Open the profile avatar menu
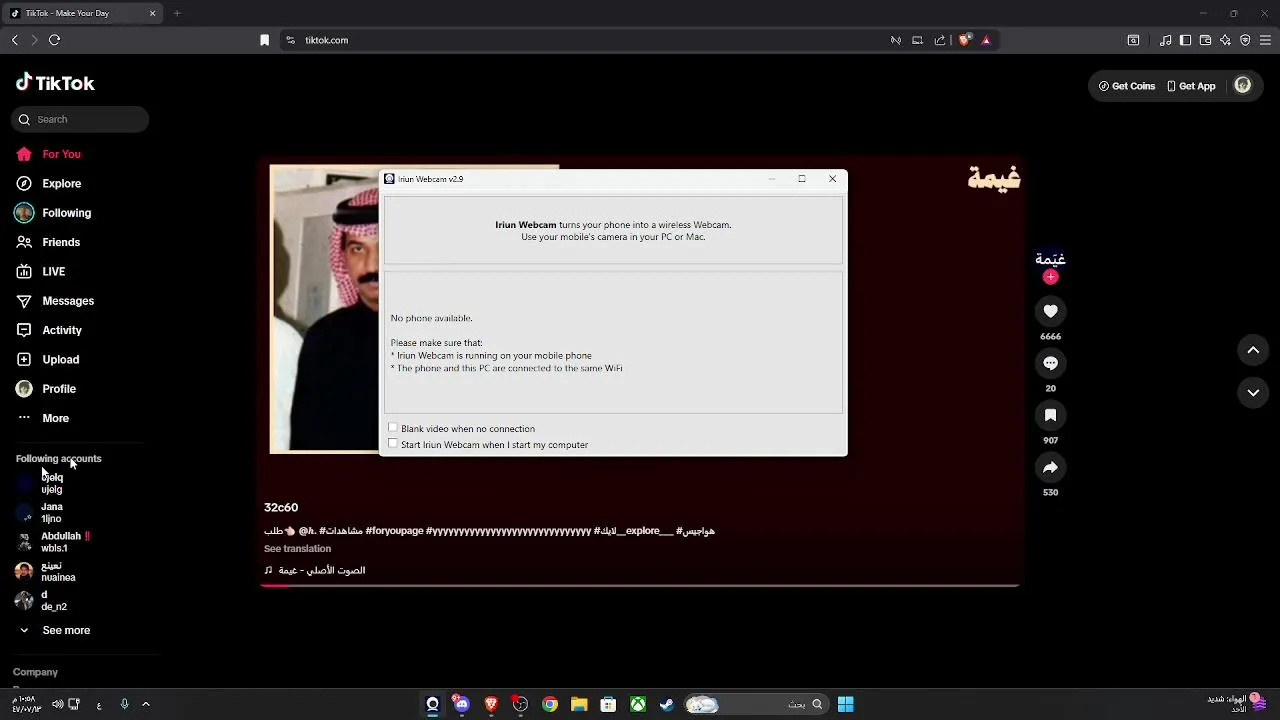Image resolution: width=1280 pixels, height=720 pixels. [1243, 86]
